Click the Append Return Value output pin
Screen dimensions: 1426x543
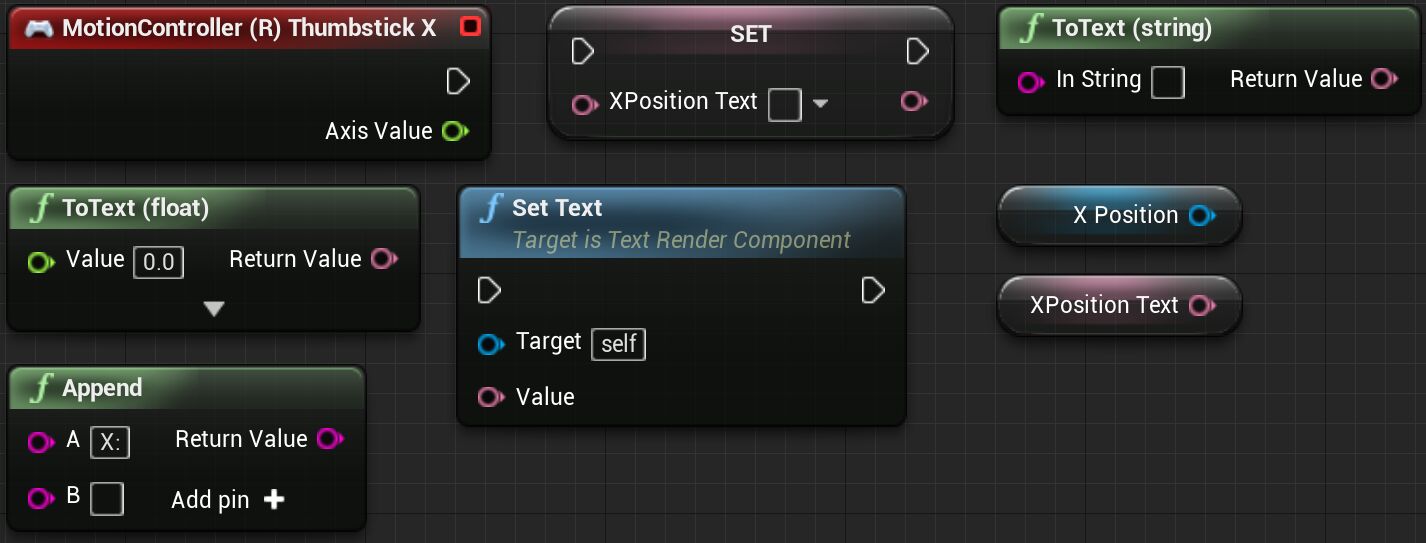pos(329,439)
